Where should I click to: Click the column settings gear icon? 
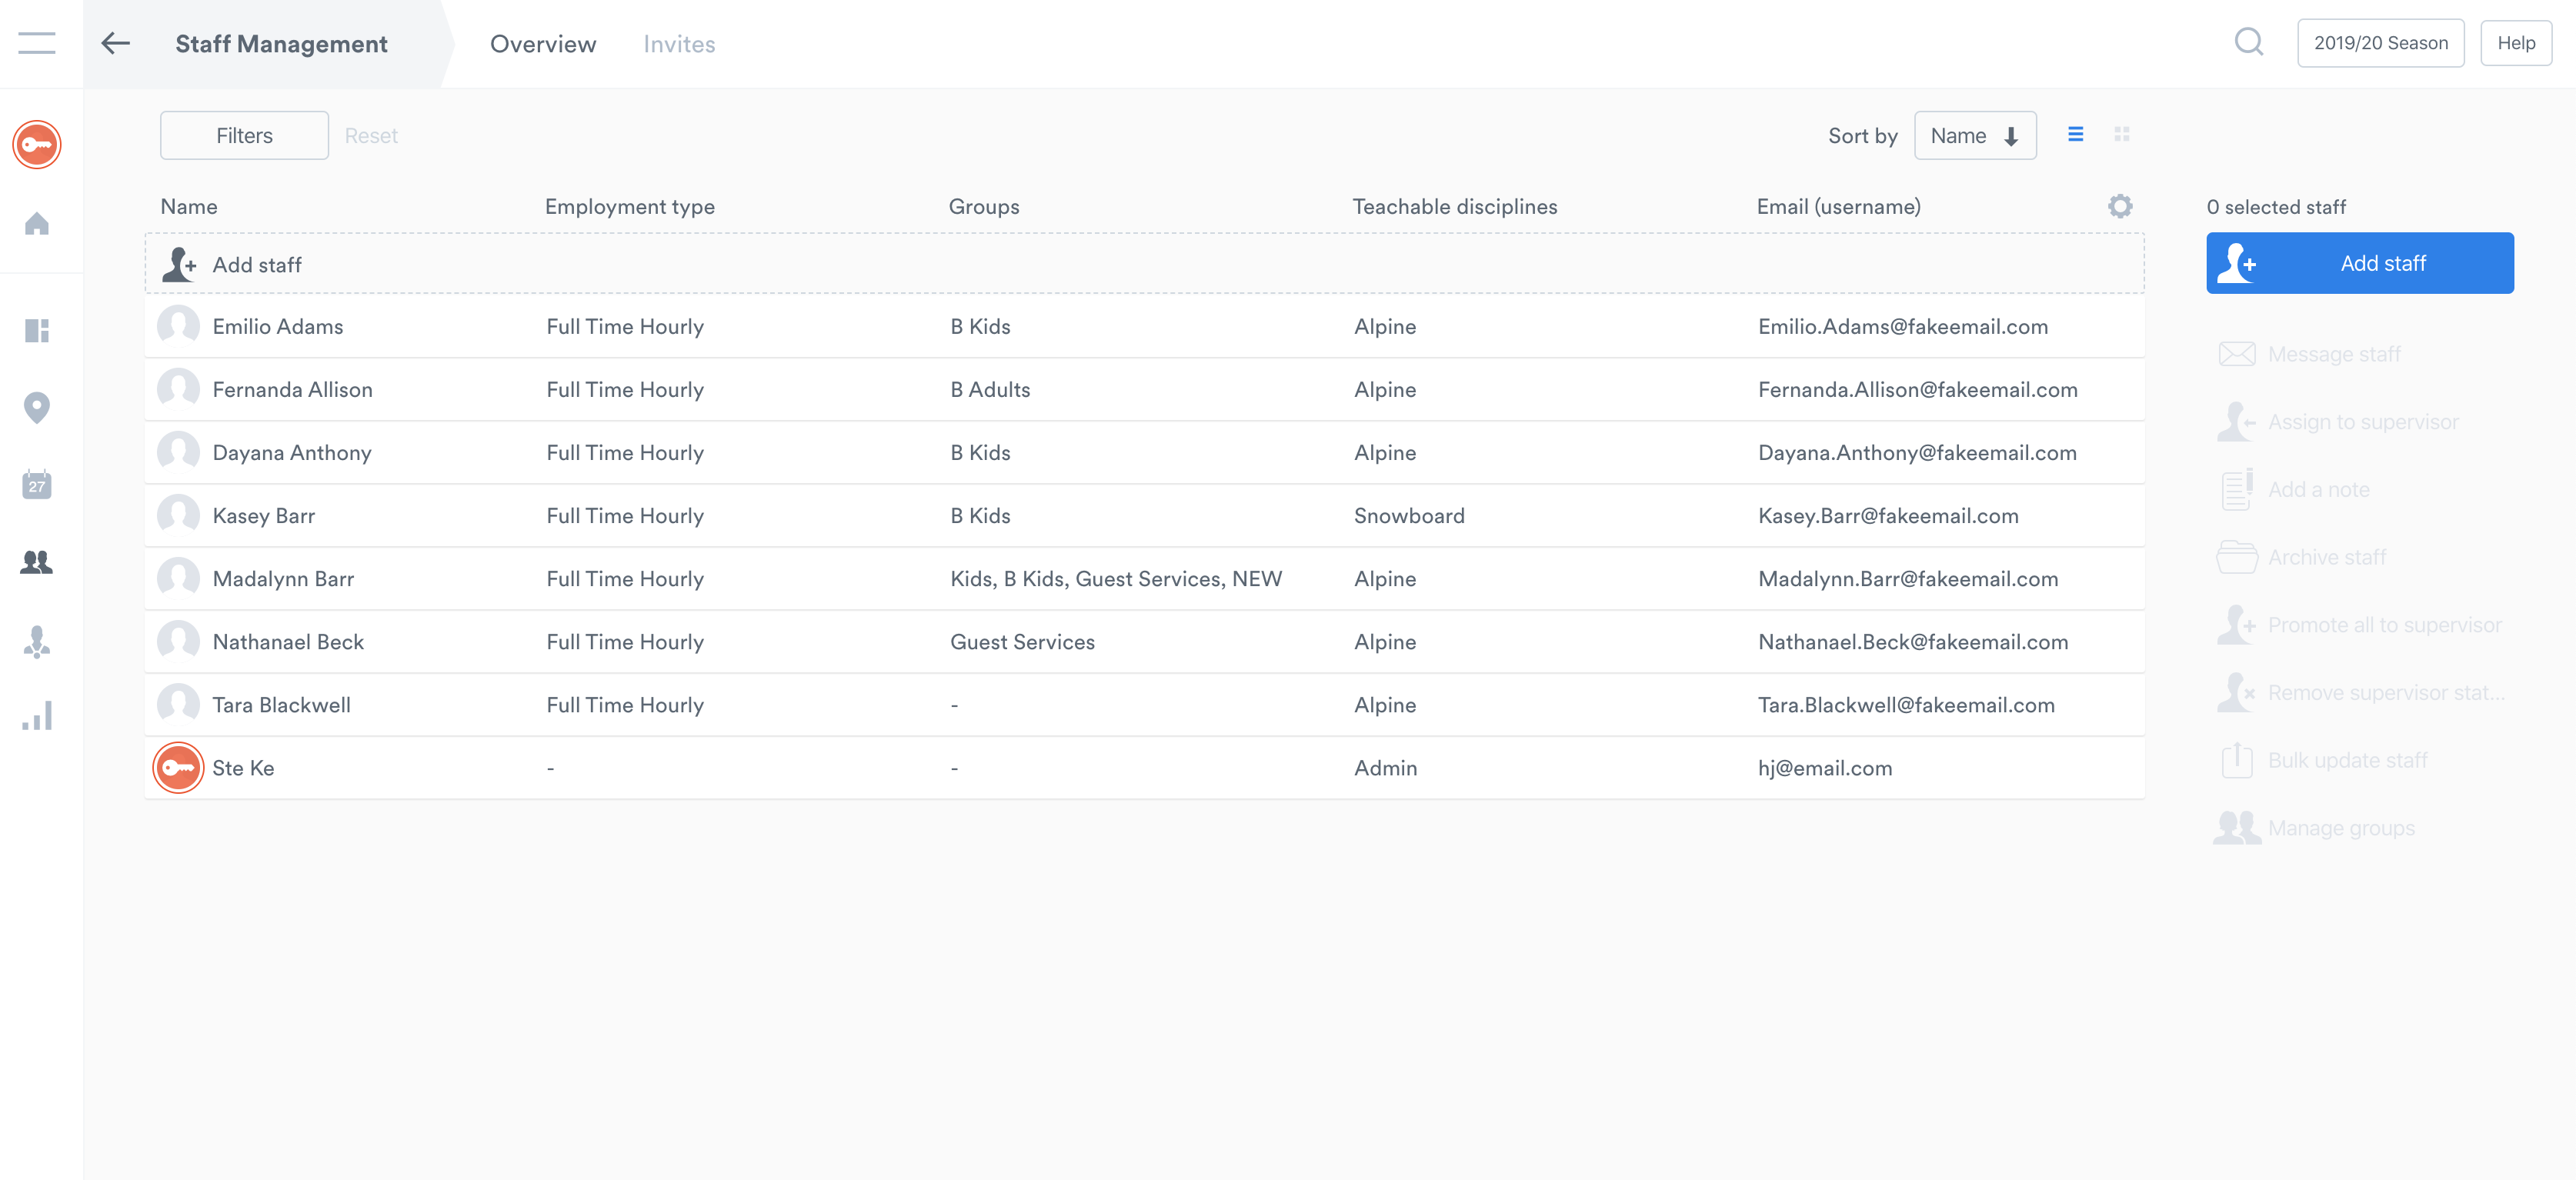[2119, 206]
